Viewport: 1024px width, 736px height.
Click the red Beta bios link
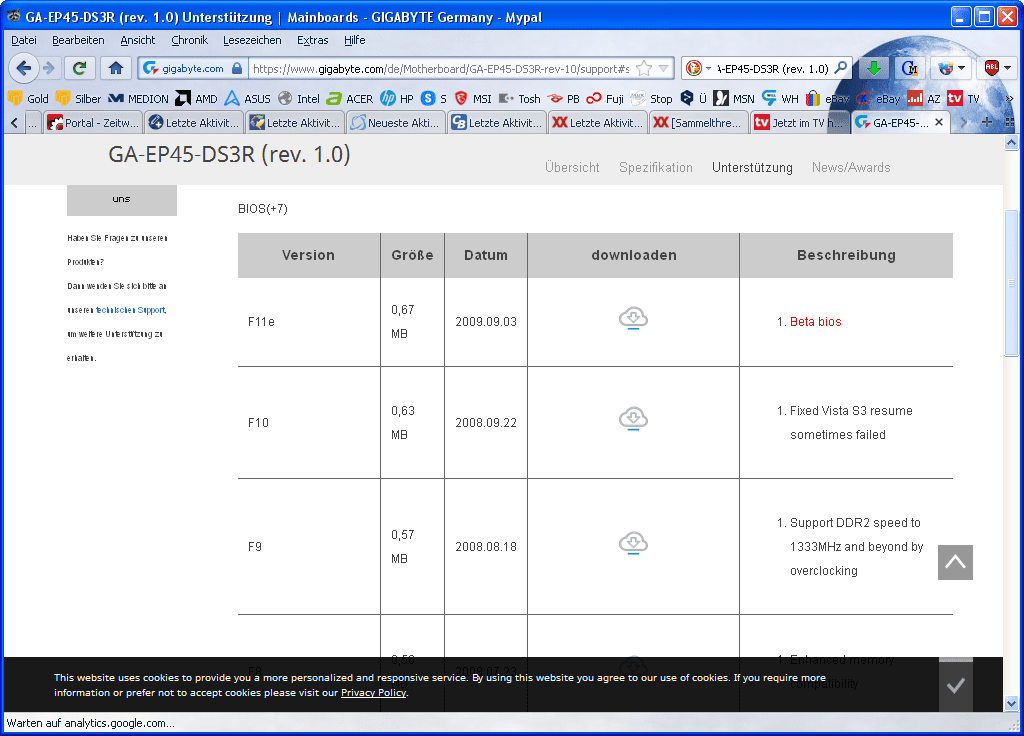[816, 321]
